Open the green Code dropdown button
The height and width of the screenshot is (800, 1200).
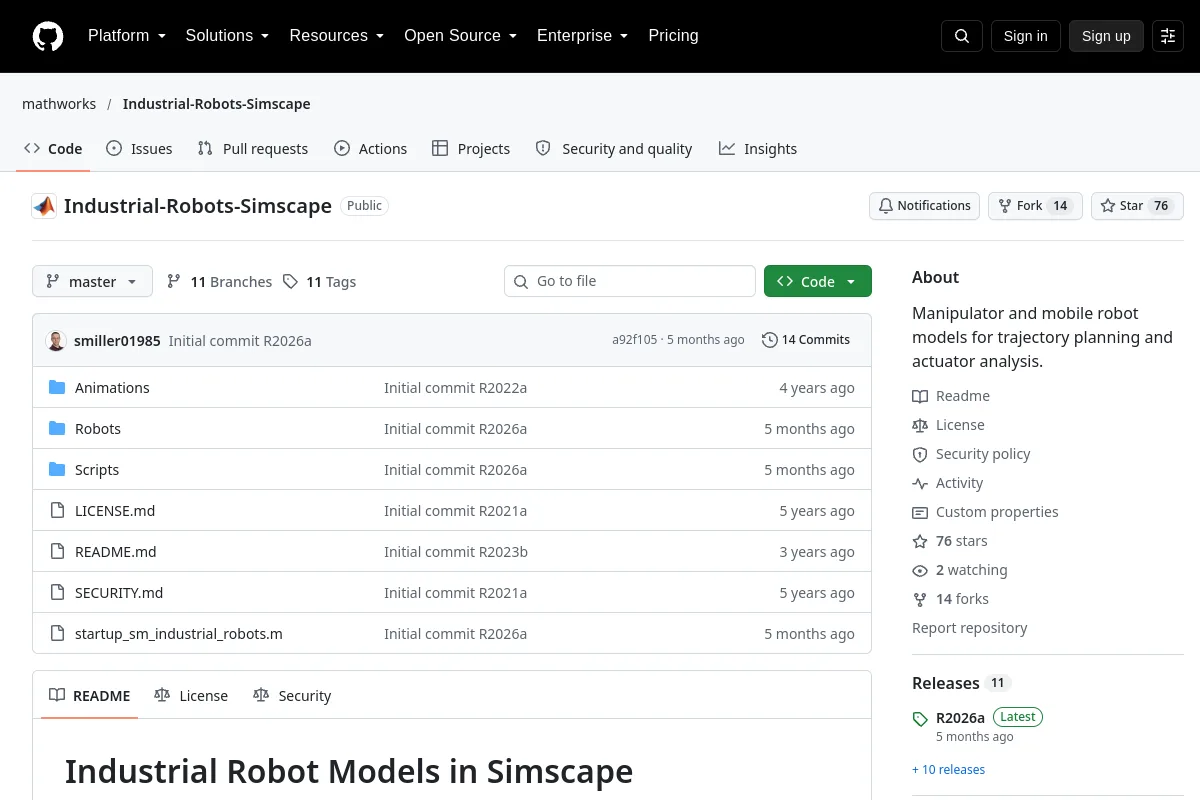pos(818,281)
